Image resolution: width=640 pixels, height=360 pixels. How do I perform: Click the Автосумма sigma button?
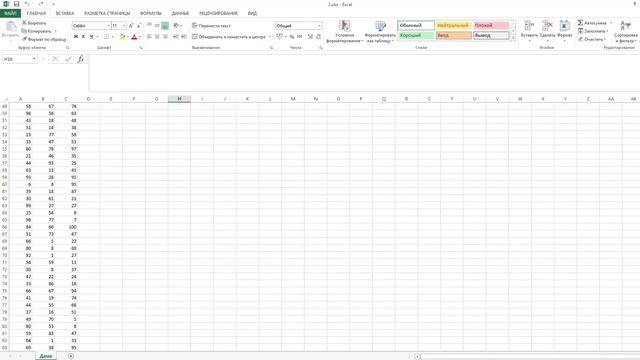coord(592,23)
